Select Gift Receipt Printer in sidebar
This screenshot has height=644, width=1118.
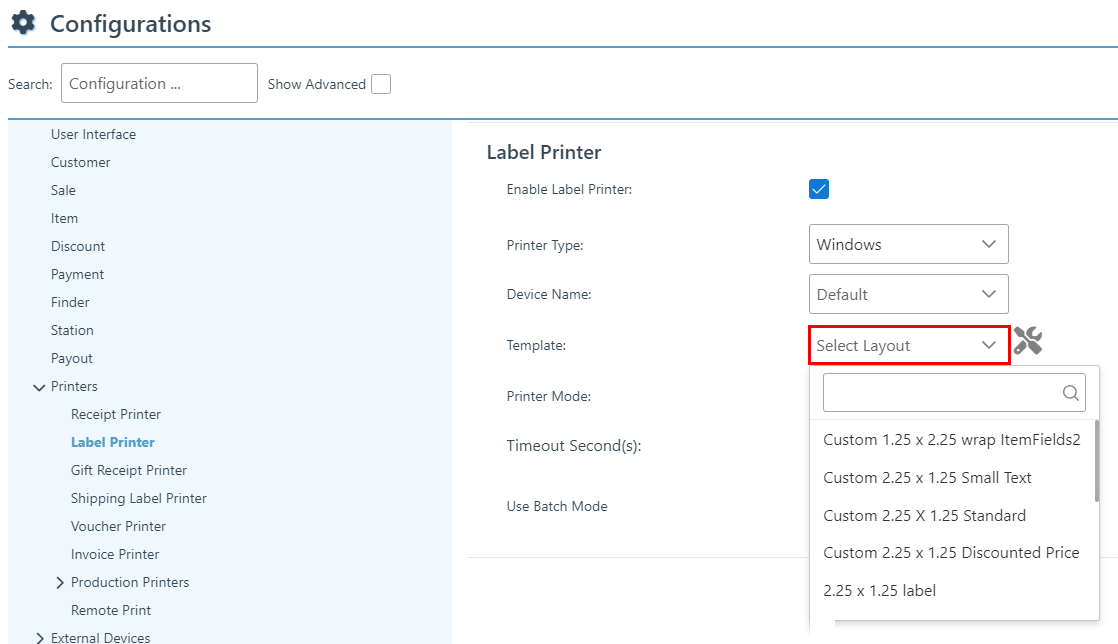[x=129, y=470]
